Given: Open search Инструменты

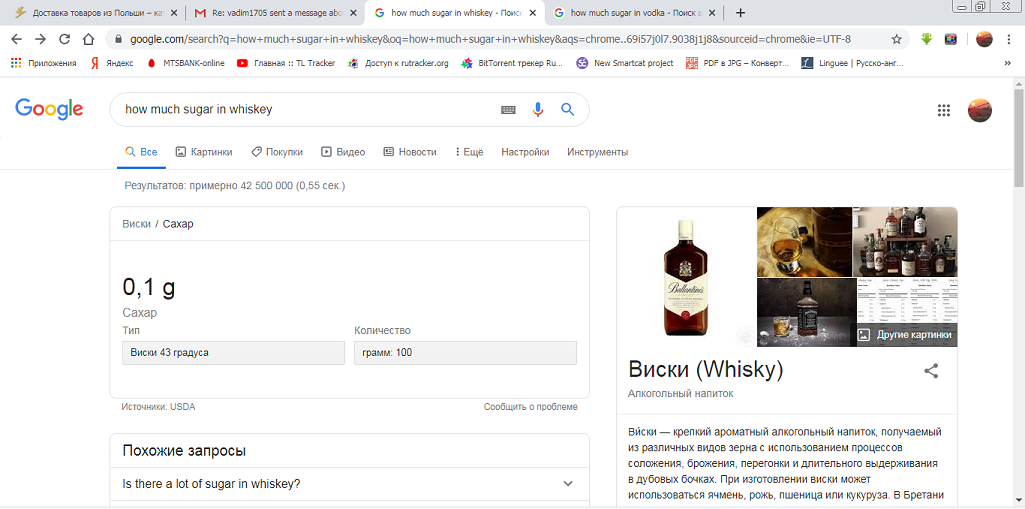Looking at the screenshot, I should (597, 152).
